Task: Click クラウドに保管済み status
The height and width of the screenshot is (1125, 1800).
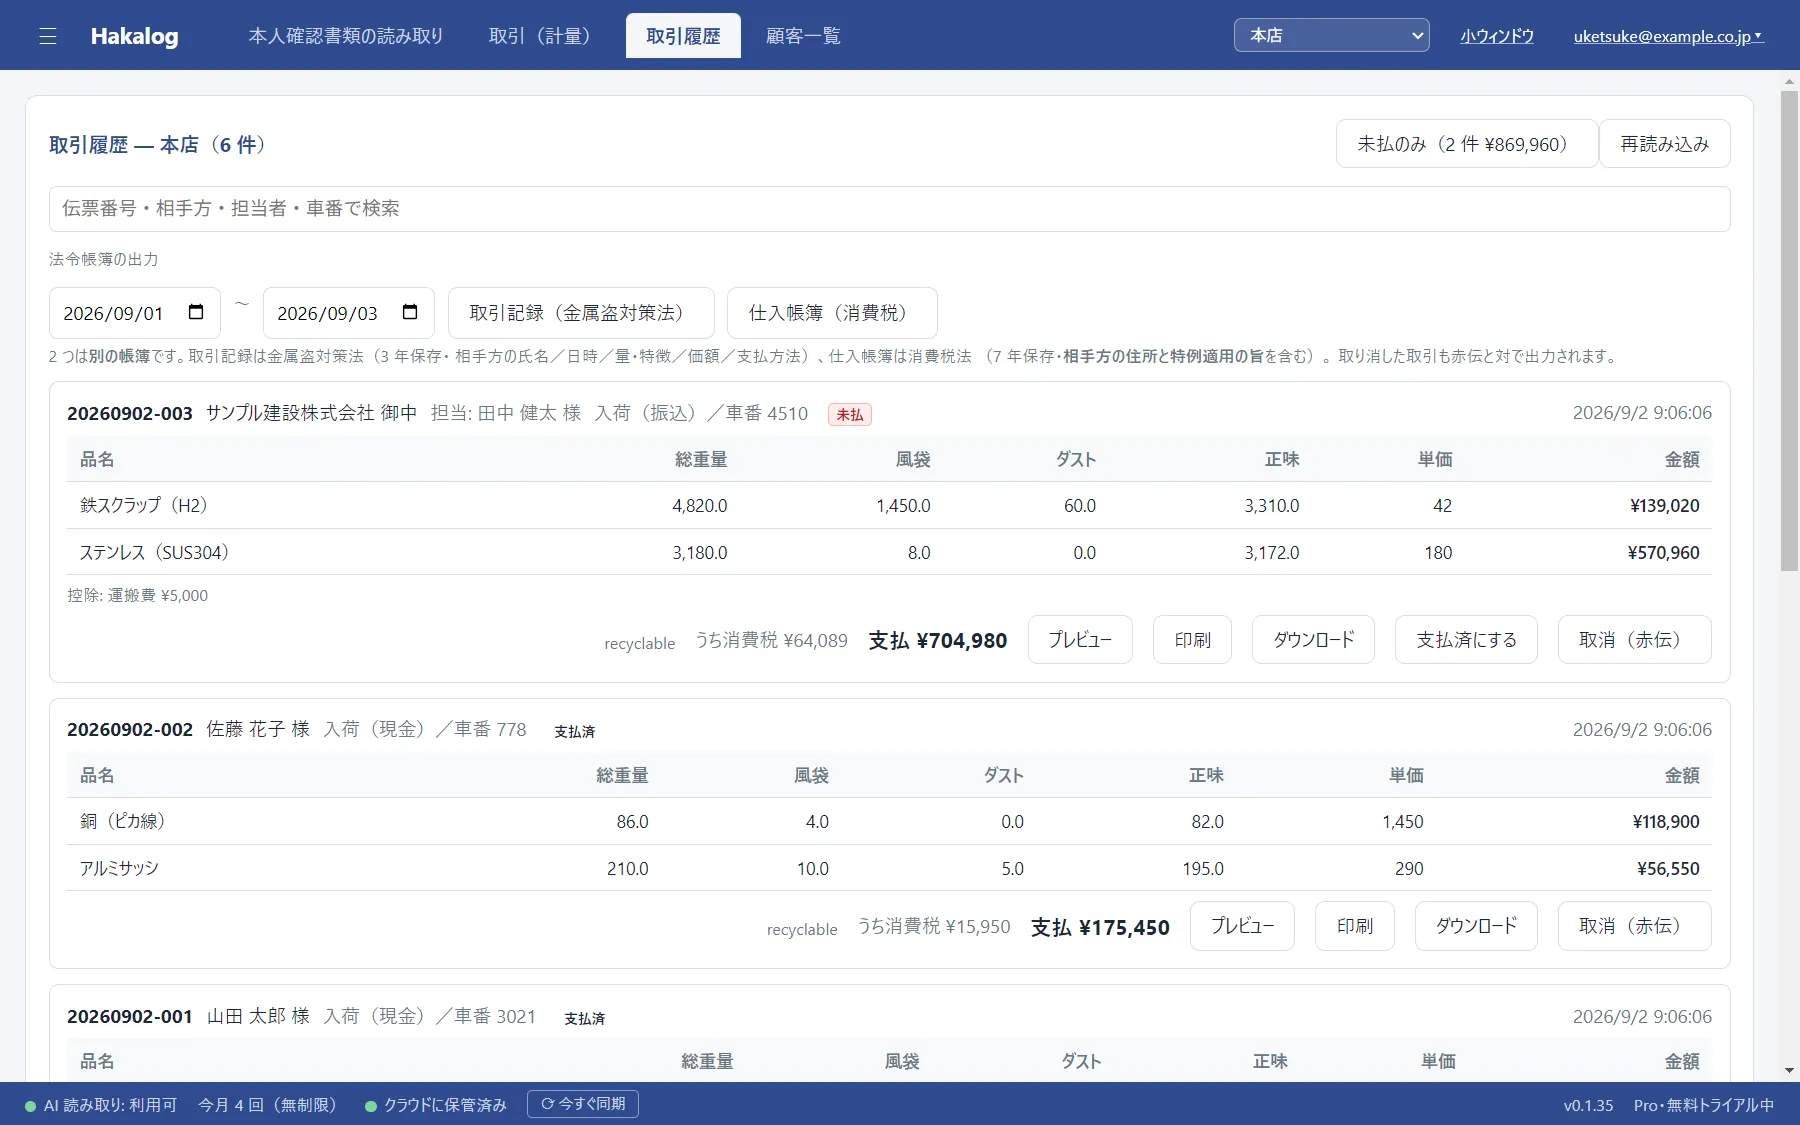Action: pyautogui.click(x=436, y=1105)
